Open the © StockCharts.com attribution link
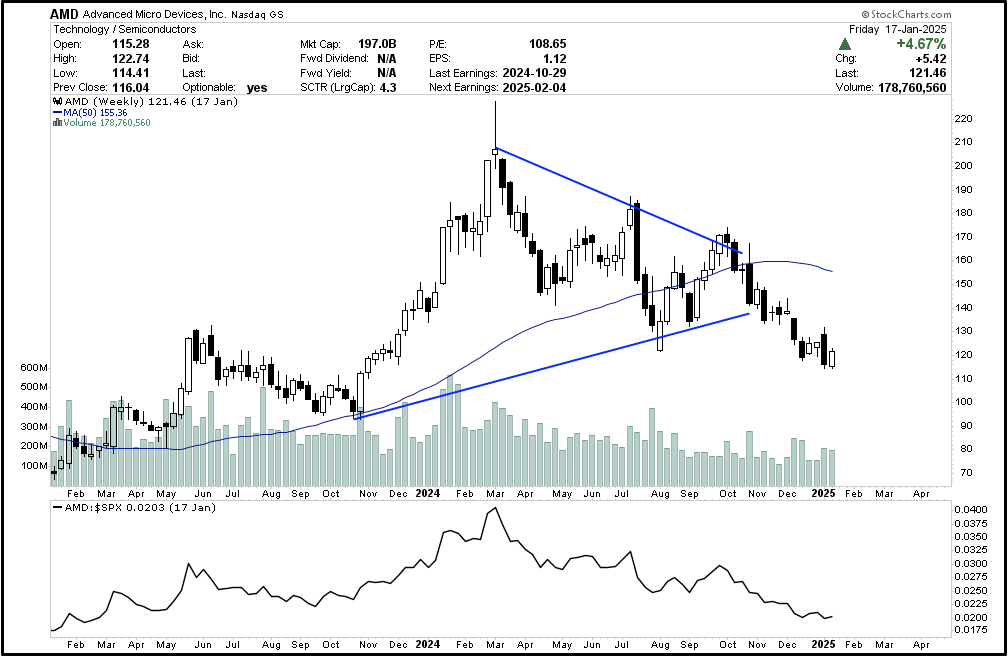Viewport: 1008px width, 656px height. pyautogui.click(x=906, y=14)
